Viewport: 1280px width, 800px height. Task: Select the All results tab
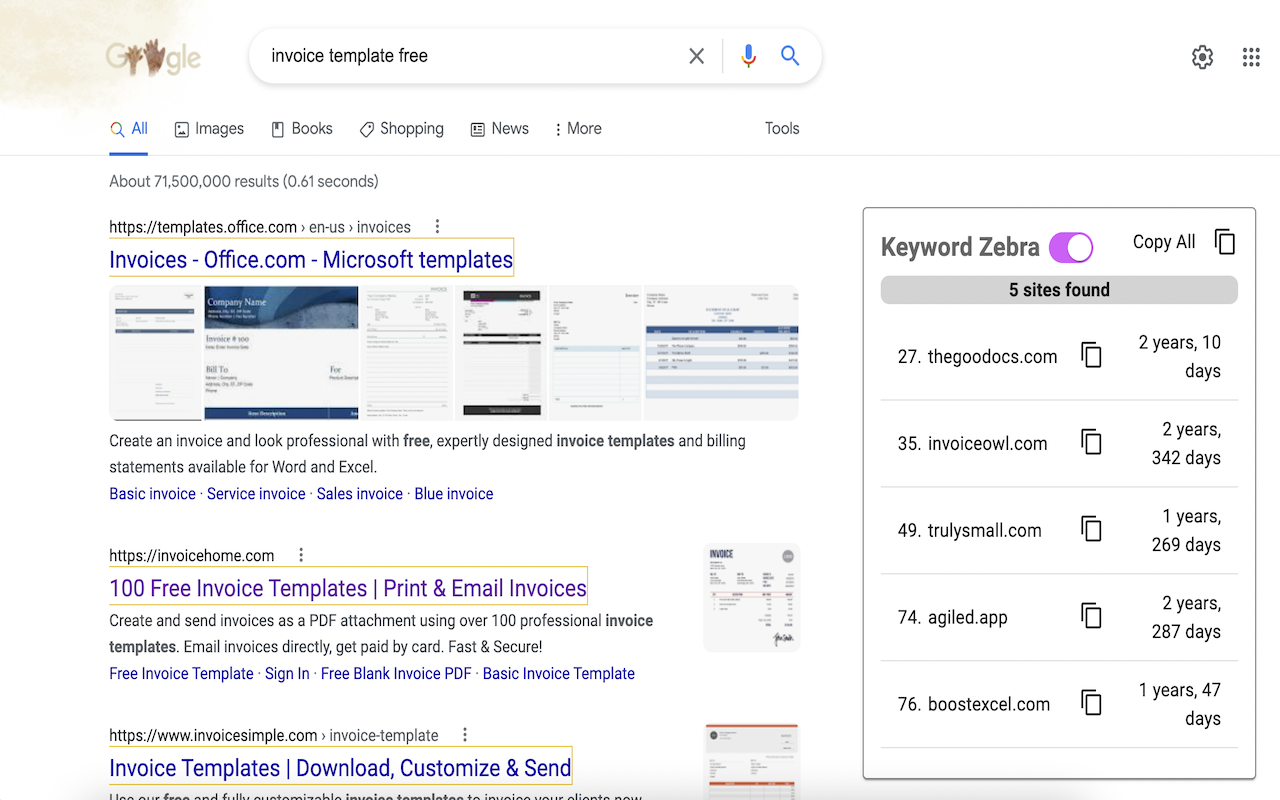129,129
